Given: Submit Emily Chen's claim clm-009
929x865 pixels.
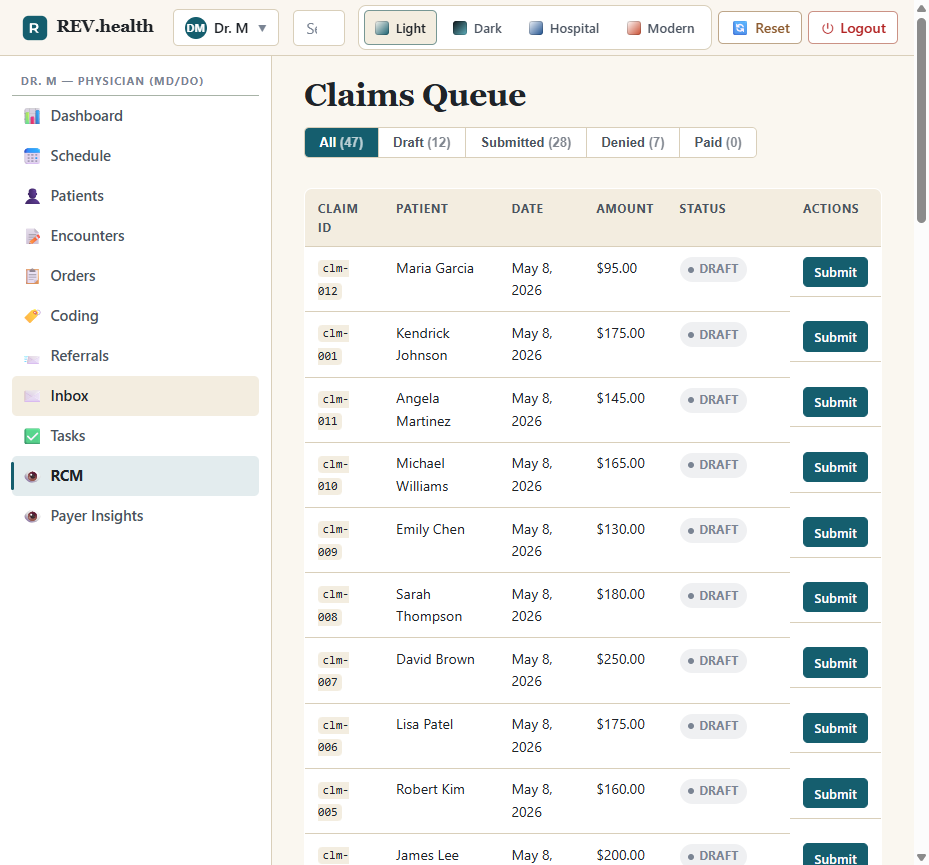Looking at the screenshot, I should pos(835,532).
